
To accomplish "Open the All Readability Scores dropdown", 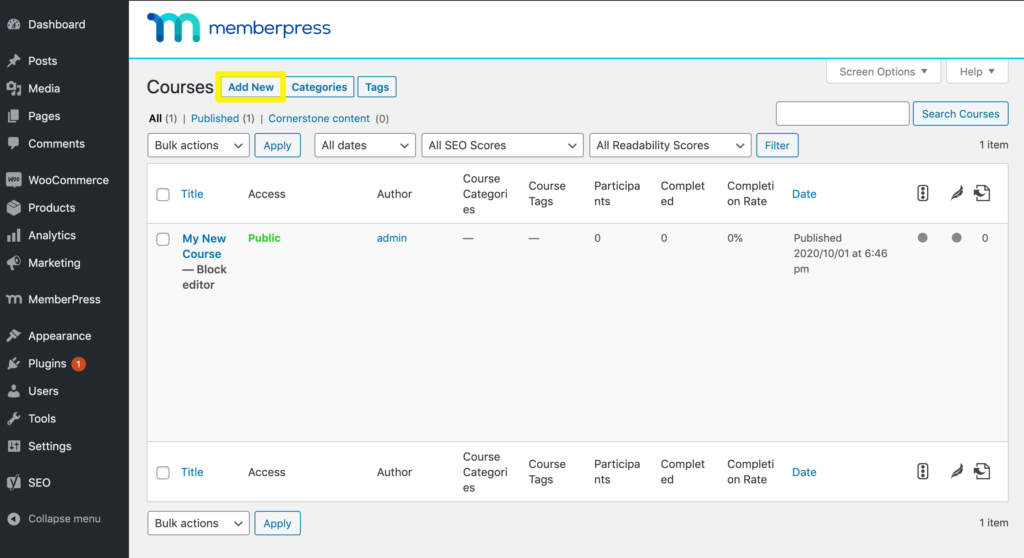I will pyautogui.click(x=670, y=145).
